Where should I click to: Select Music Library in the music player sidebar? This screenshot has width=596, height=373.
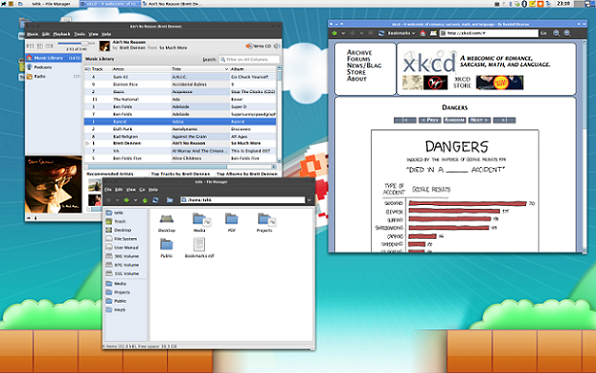[x=53, y=58]
